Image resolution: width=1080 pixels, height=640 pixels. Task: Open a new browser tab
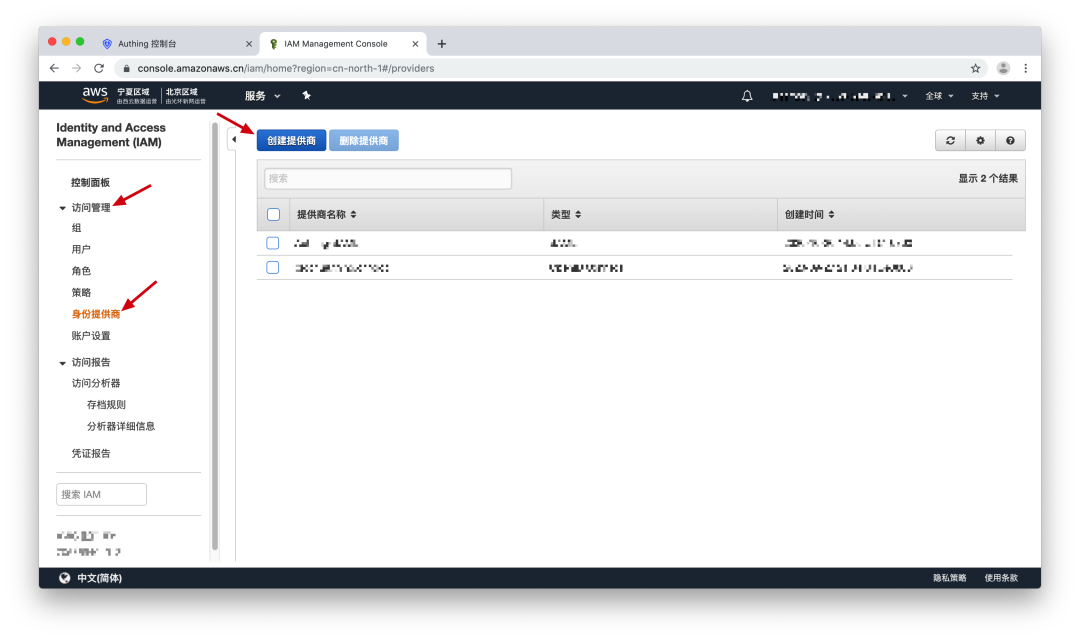pos(442,43)
